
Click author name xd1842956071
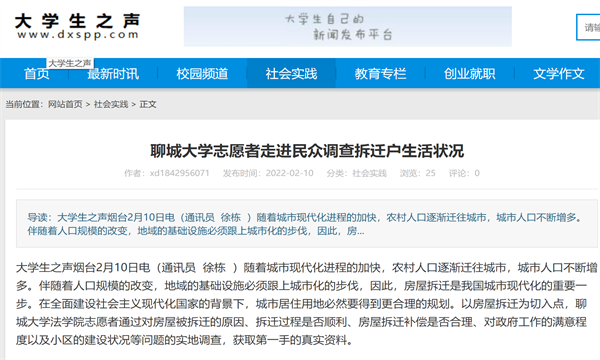pyautogui.click(x=179, y=173)
